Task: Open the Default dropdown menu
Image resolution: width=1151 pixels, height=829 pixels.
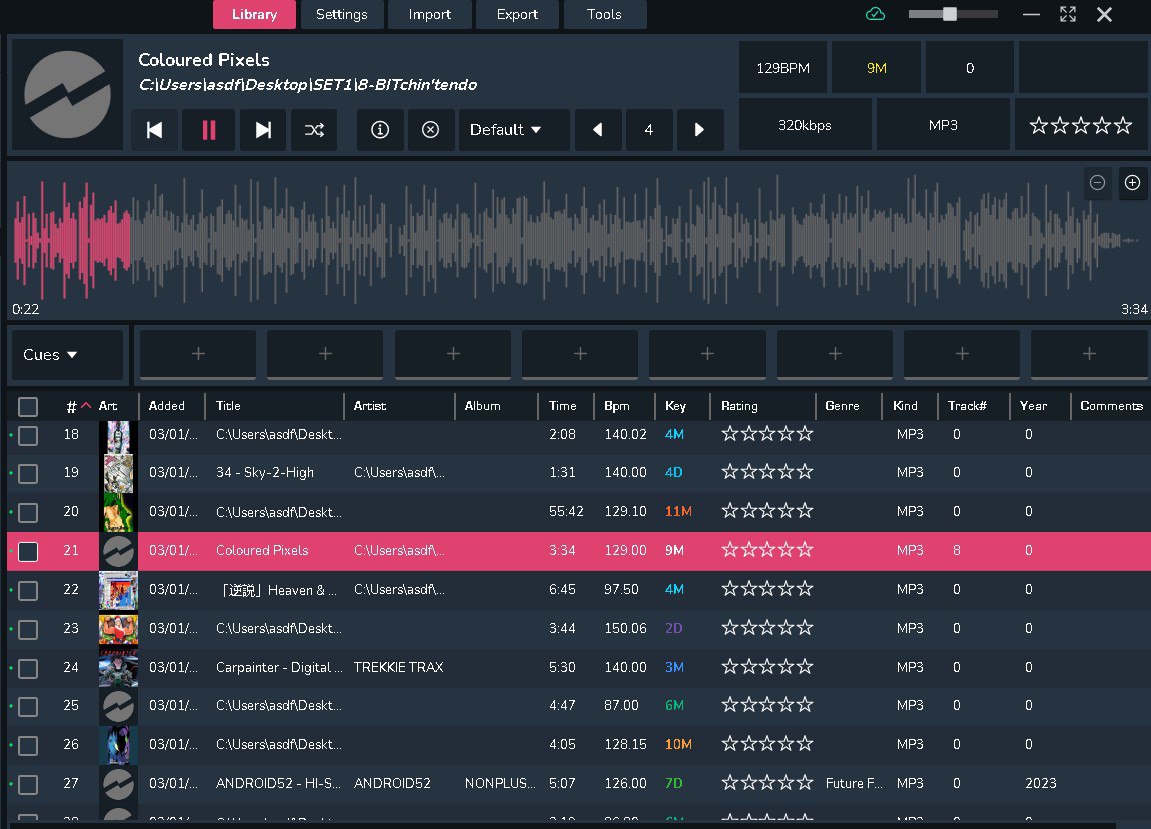Action: [506, 130]
